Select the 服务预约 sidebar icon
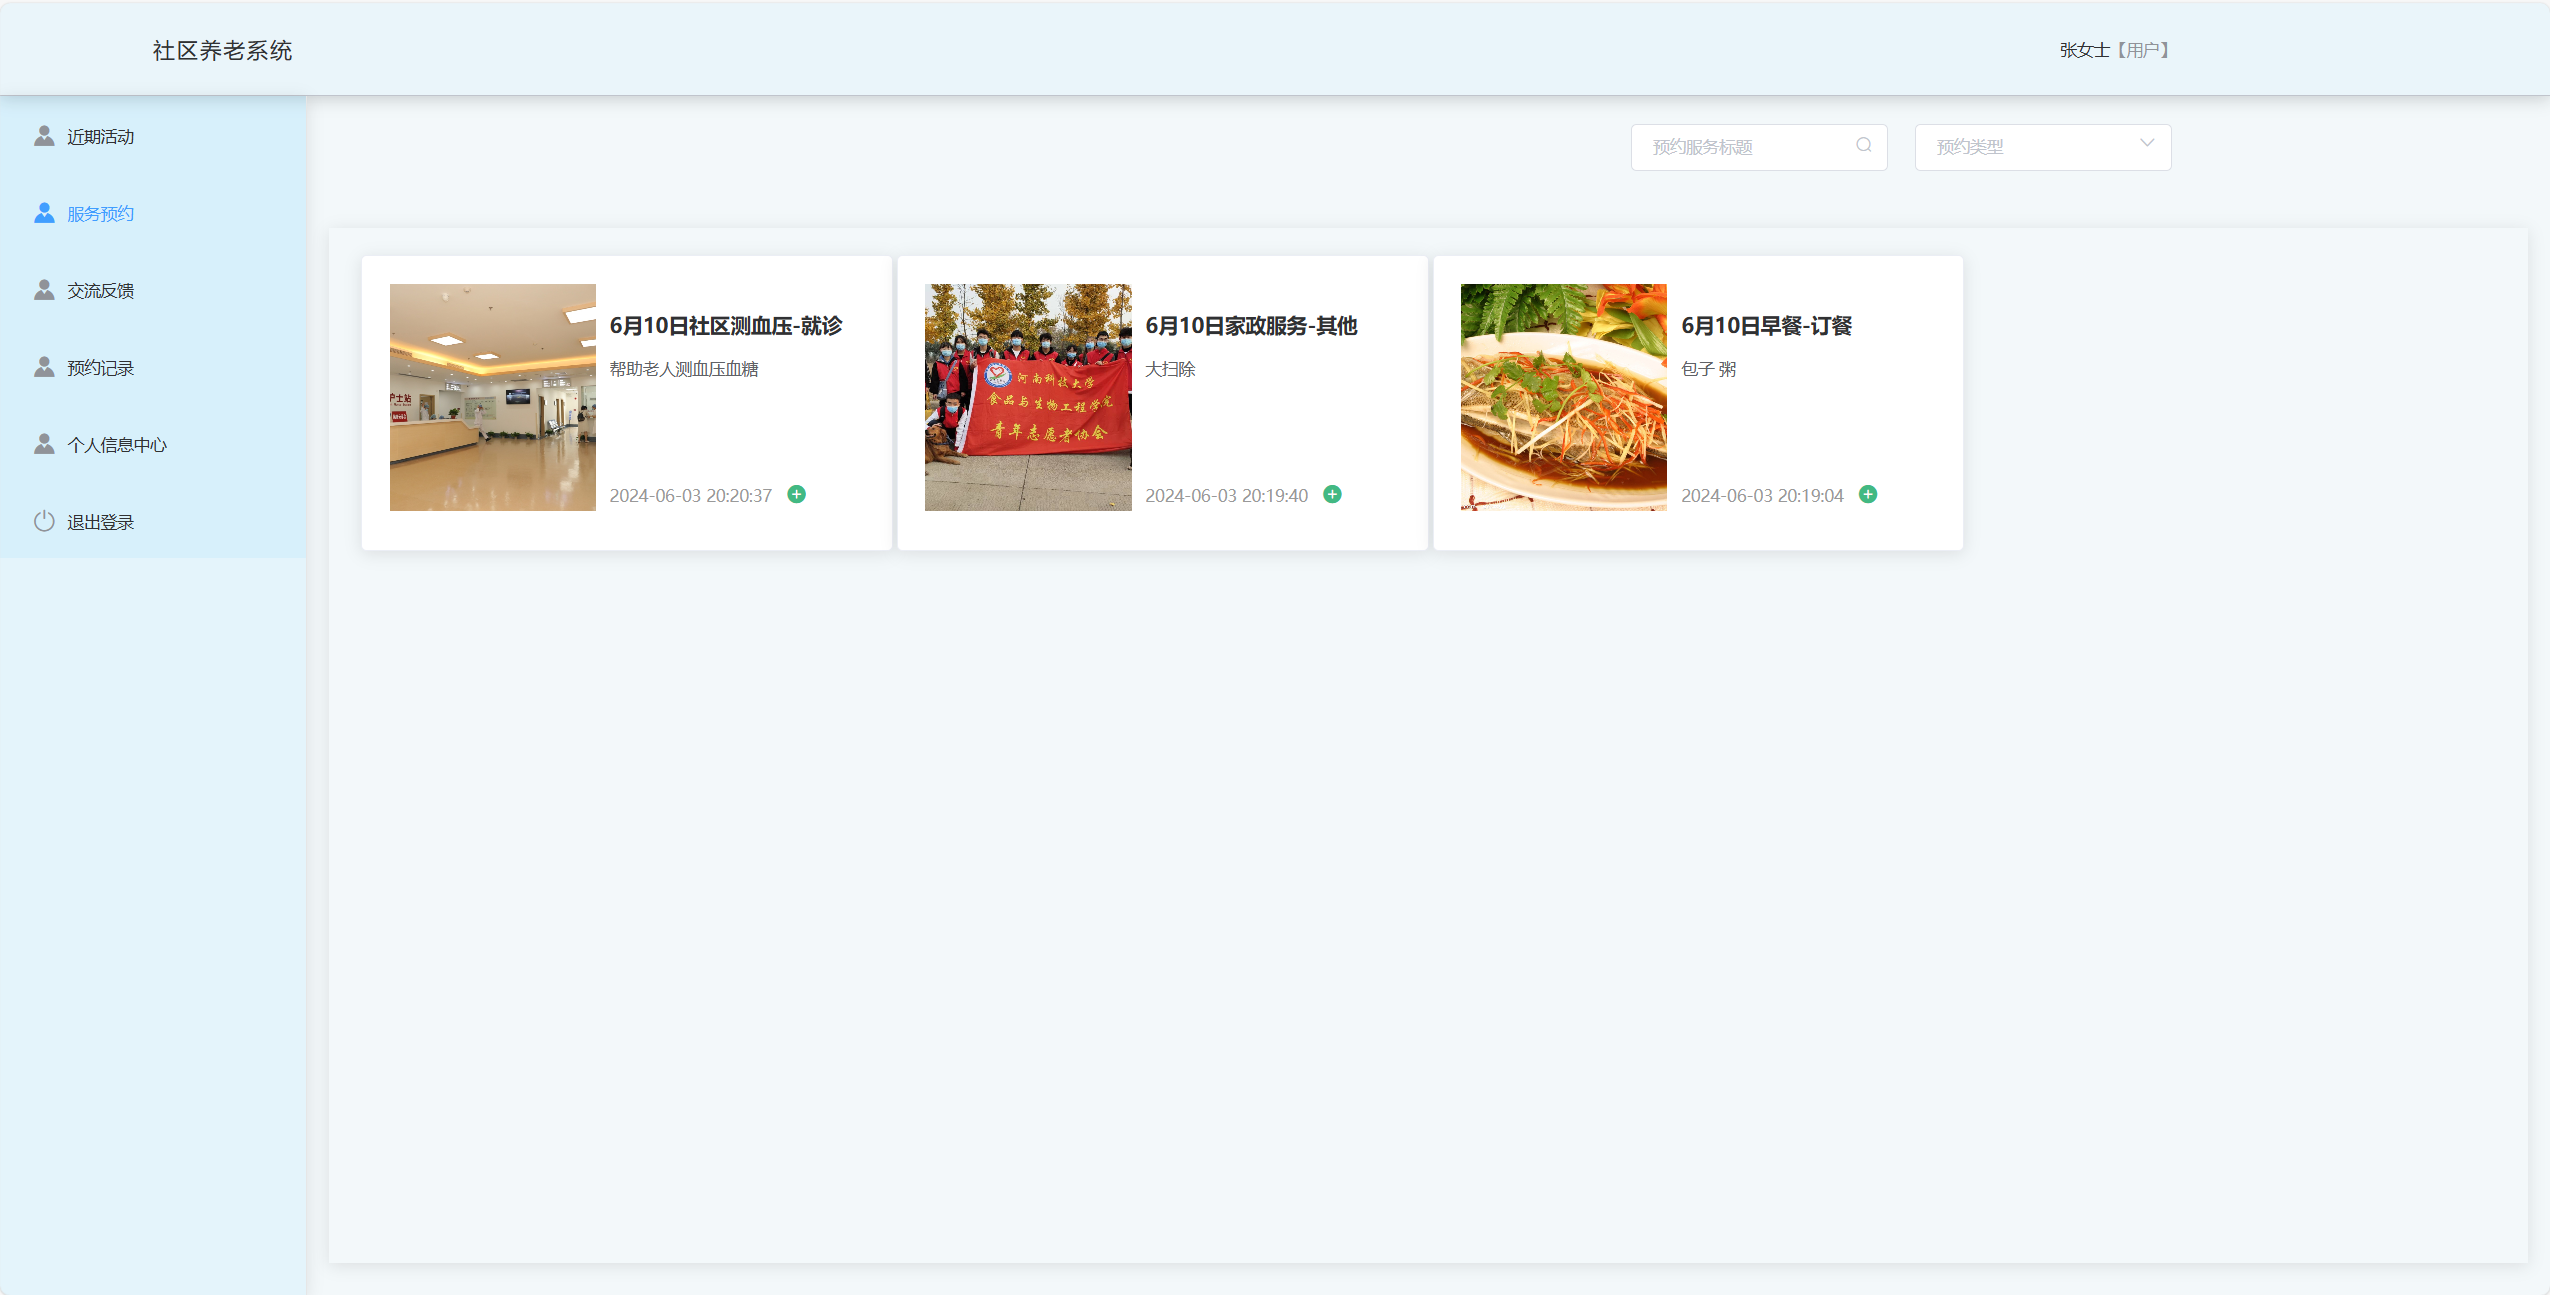This screenshot has width=2550, height=1295. pyautogui.click(x=43, y=213)
